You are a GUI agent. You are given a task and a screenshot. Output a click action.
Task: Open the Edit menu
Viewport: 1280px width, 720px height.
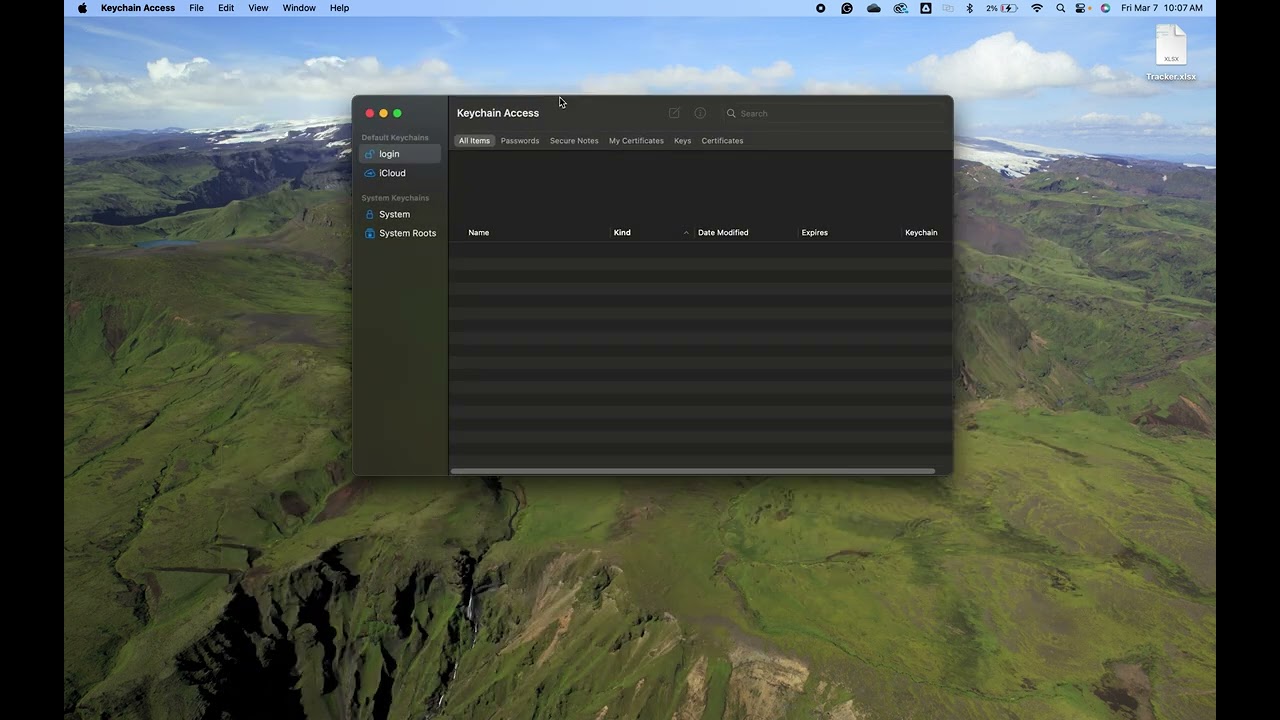pos(226,8)
